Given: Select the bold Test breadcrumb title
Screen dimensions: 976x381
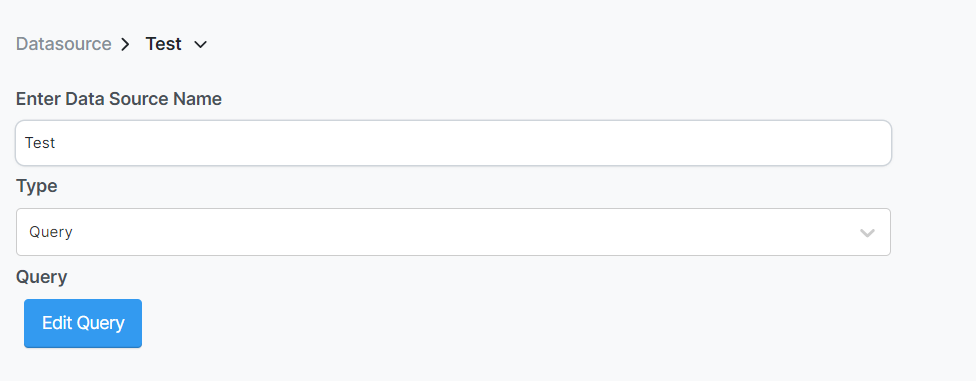Looking at the screenshot, I should tap(164, 44).
